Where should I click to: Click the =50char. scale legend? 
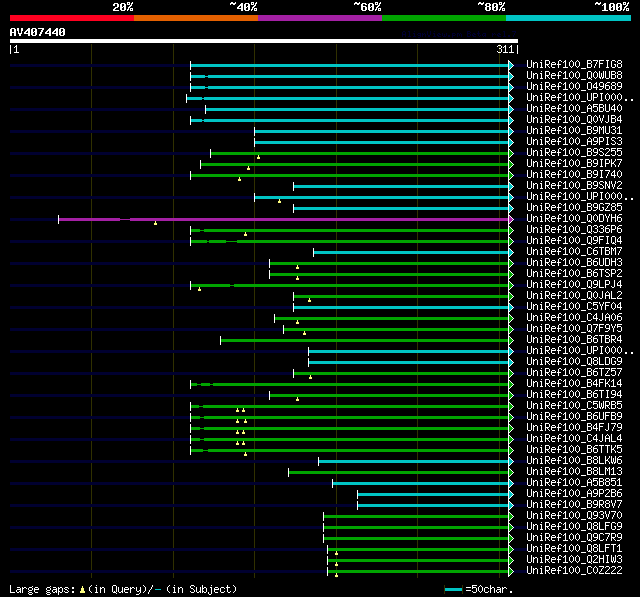click(478, 589)
